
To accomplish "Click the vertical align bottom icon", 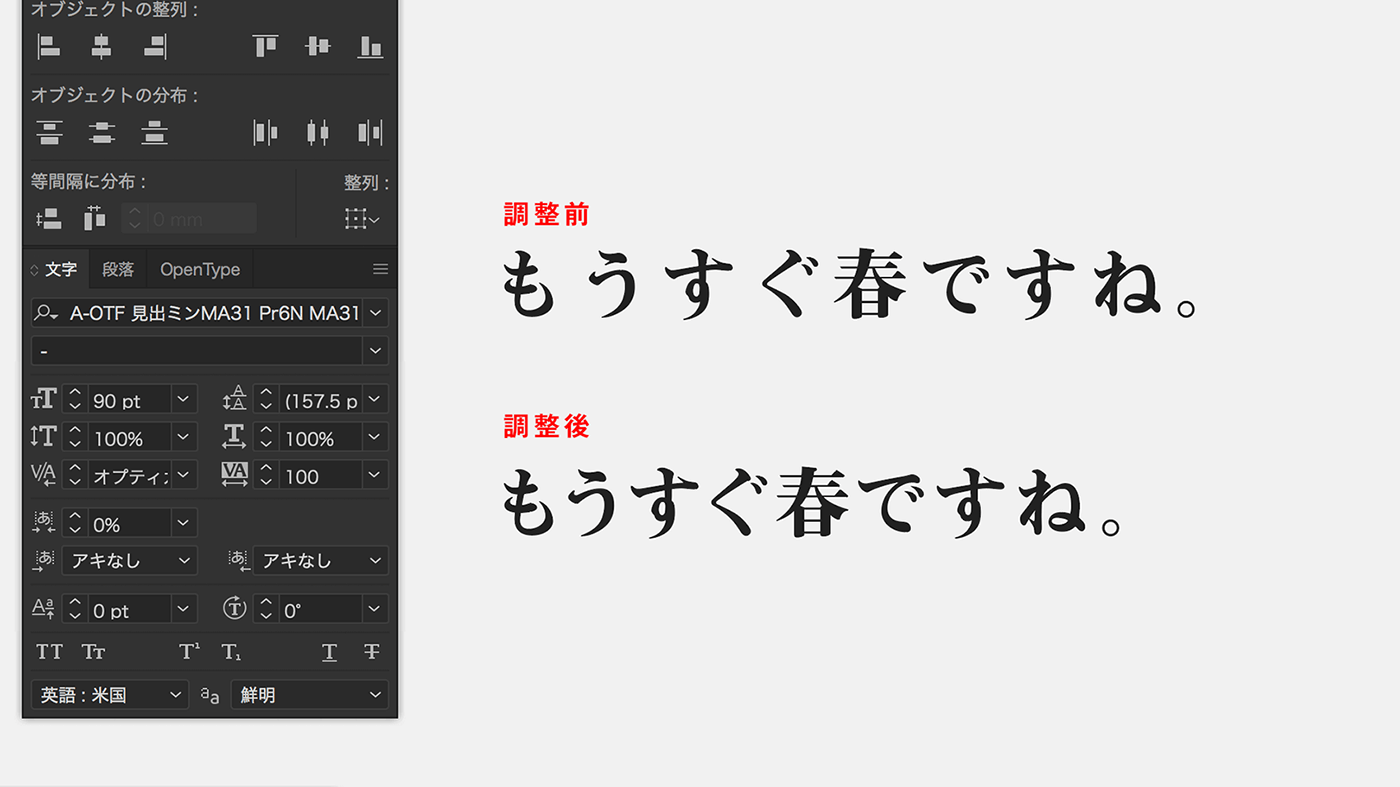I will (x=370, y=46).
